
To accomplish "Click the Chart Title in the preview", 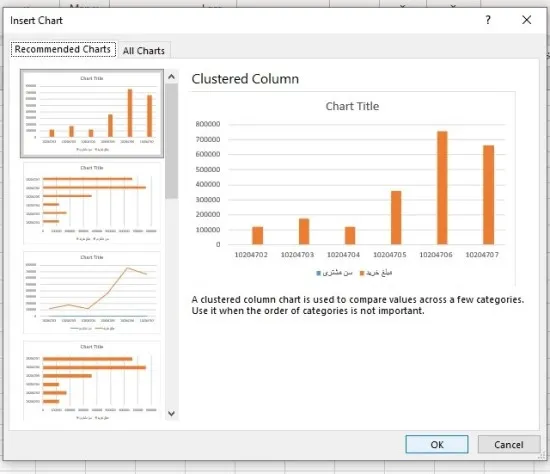I will pyautogui.click(x=352, y=106).
